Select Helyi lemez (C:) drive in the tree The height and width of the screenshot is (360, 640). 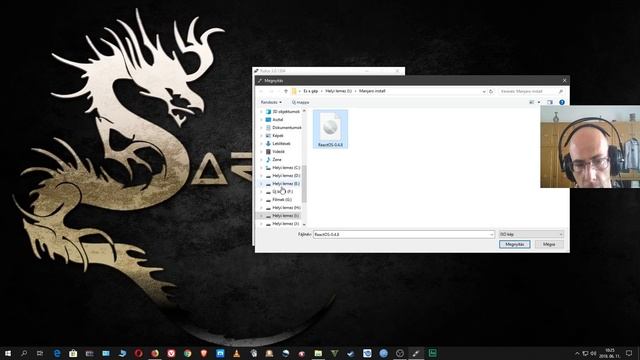282,168
